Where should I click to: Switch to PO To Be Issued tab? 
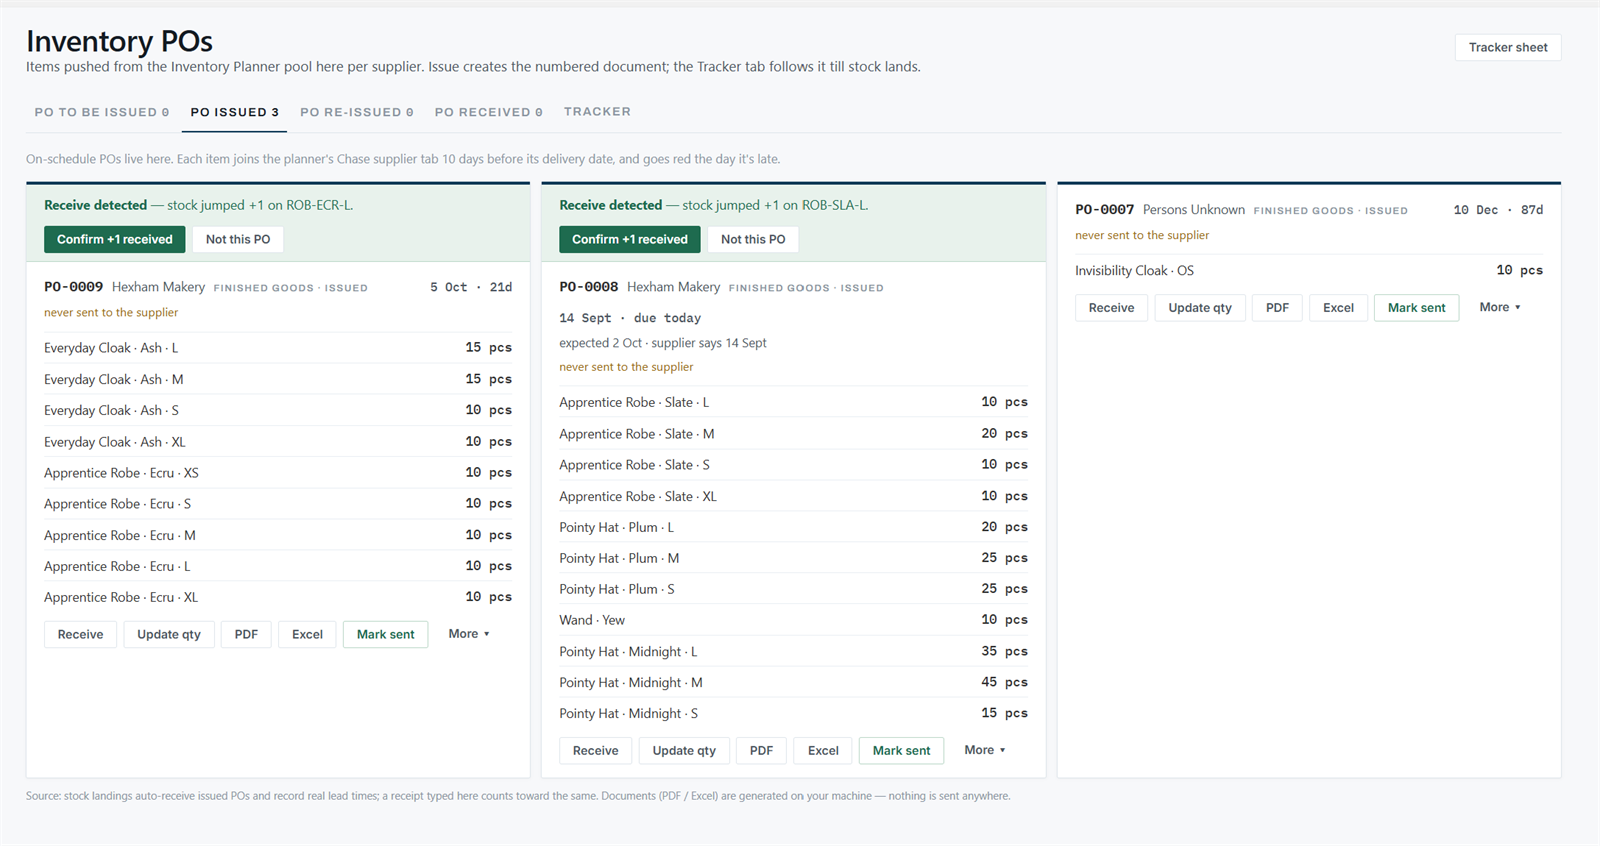102,112
